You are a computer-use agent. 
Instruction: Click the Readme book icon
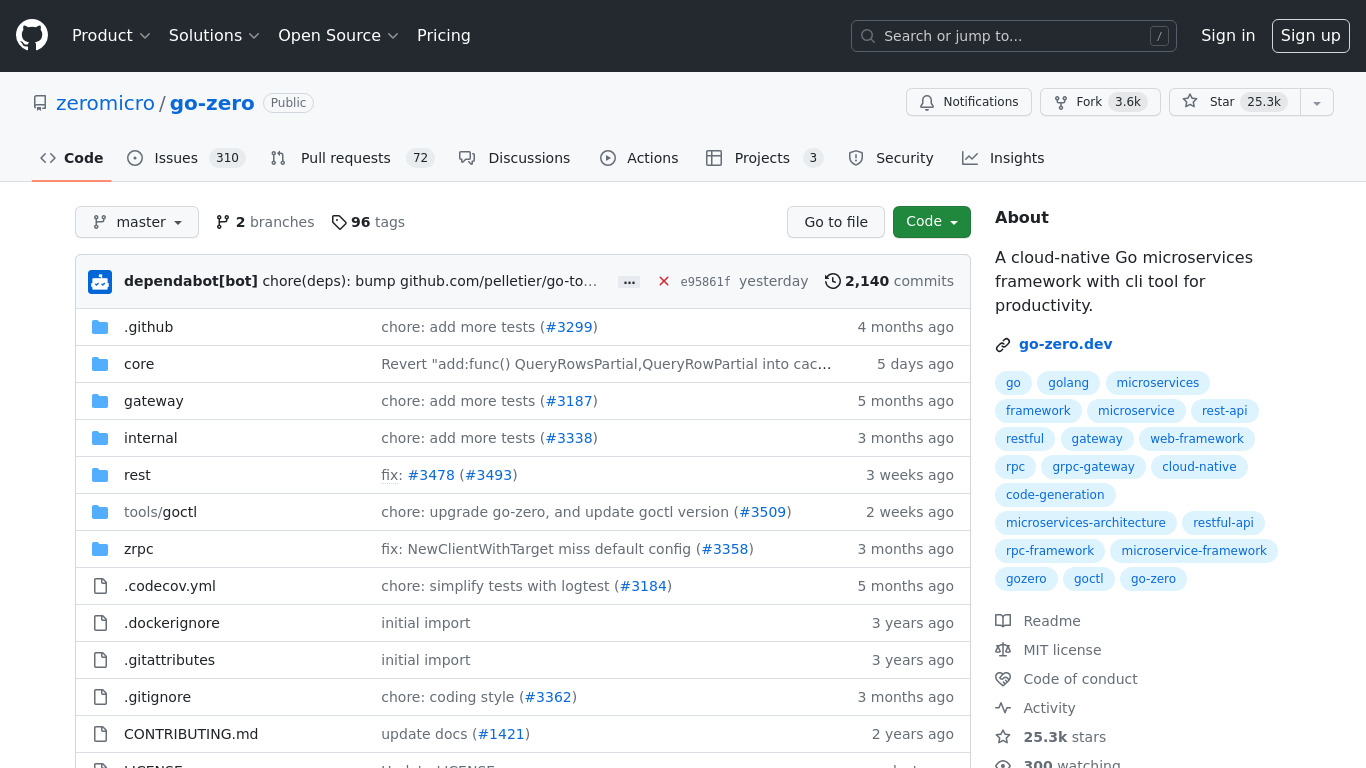click(1003, 621)
